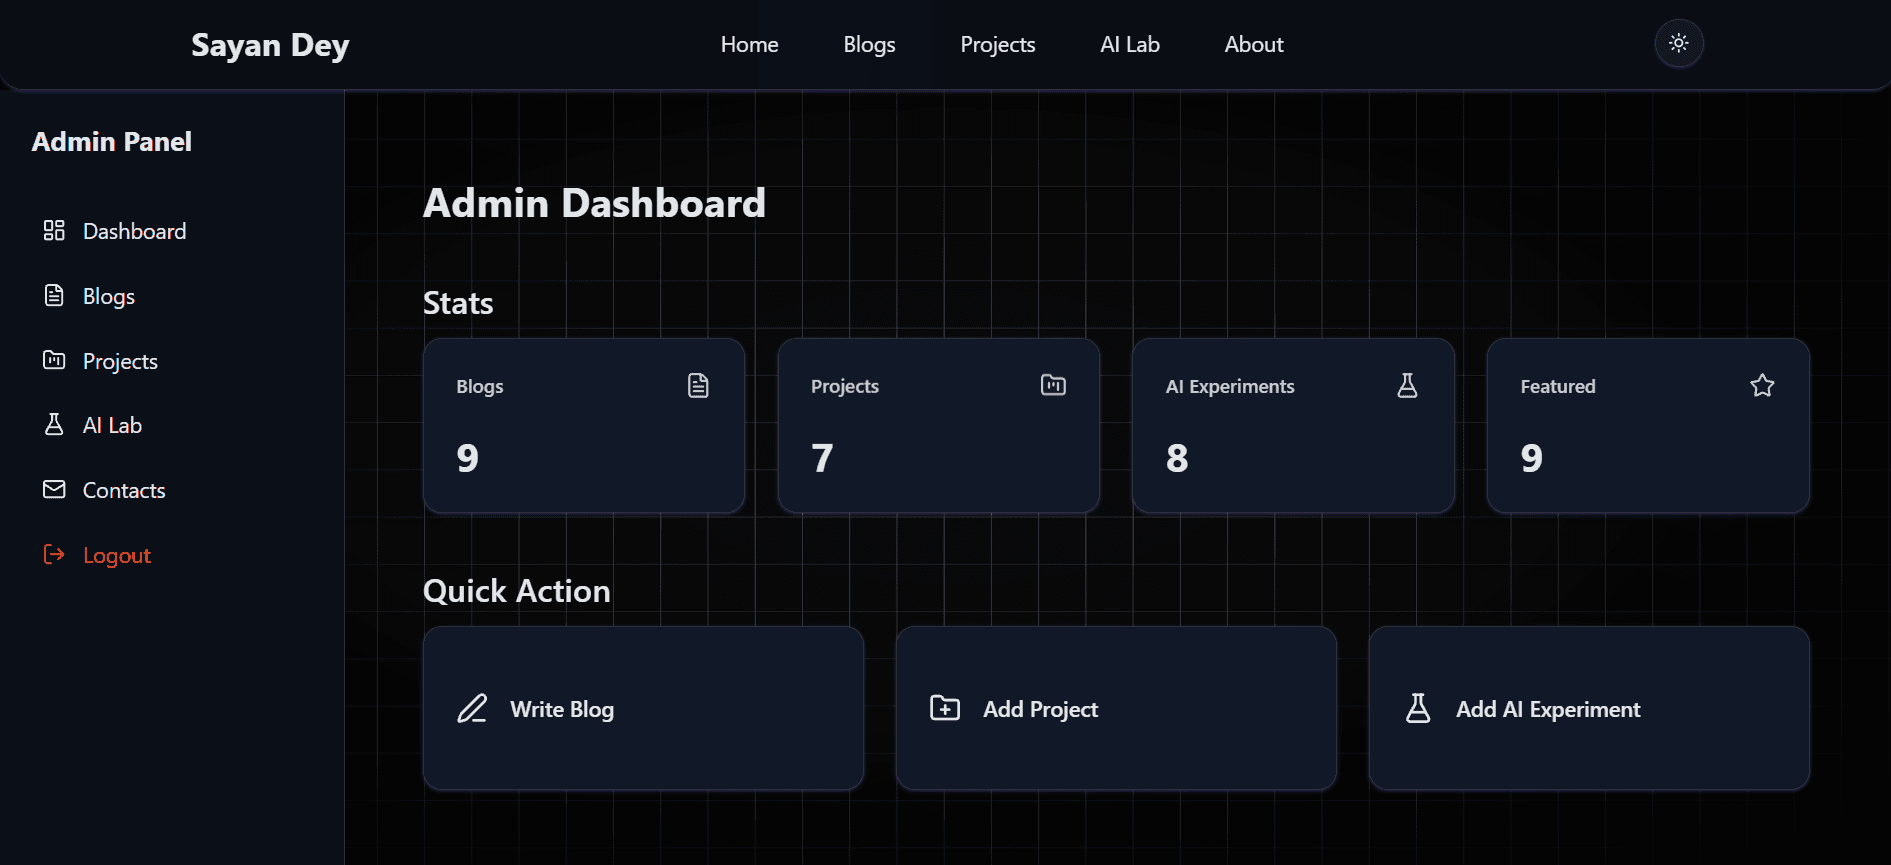Click the Blogs document icon in sidebar

[x=54, y=296]
